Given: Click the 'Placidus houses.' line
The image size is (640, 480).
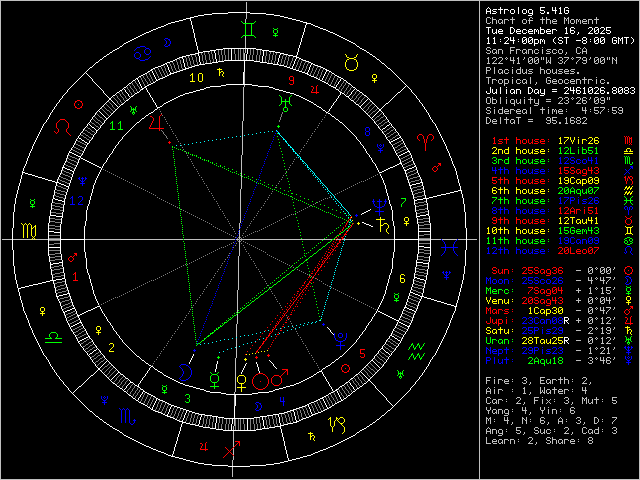Looking at the screenshot, I should tap(533, 71).
